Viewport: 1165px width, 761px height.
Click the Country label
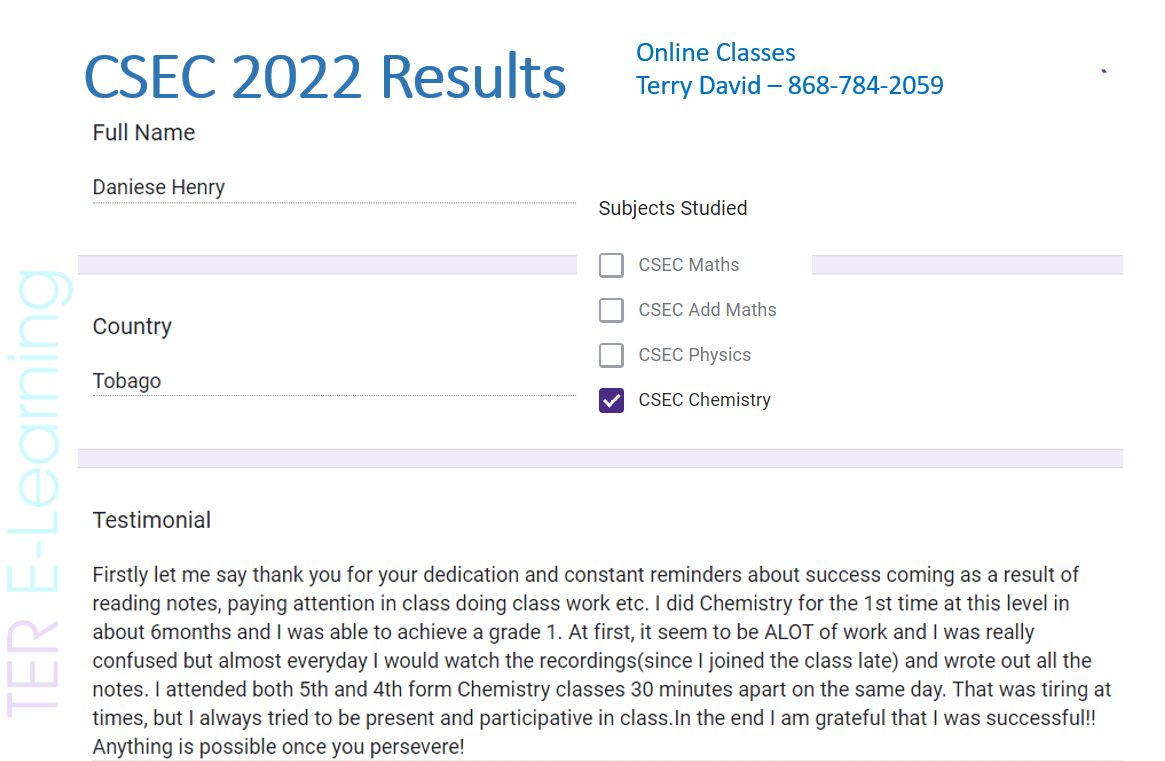(x=132, y=327)
